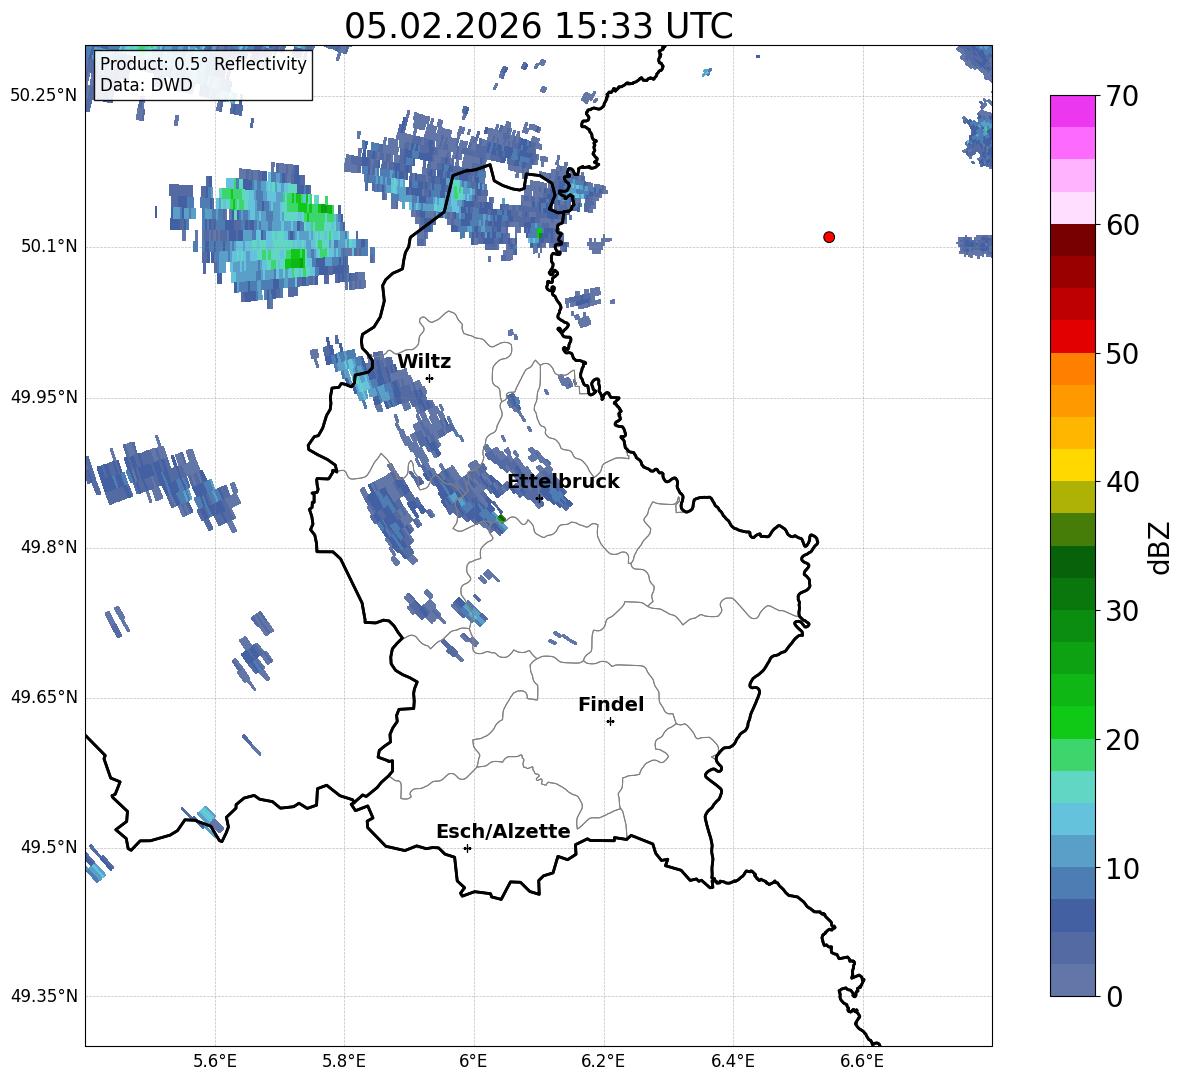
Task: Click the orange colorbar swatch below 50
Action: 1072,368
